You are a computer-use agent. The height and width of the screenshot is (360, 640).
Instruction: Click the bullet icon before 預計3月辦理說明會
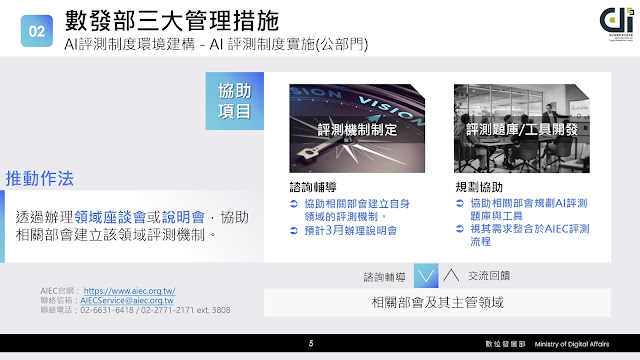(294, 231)
